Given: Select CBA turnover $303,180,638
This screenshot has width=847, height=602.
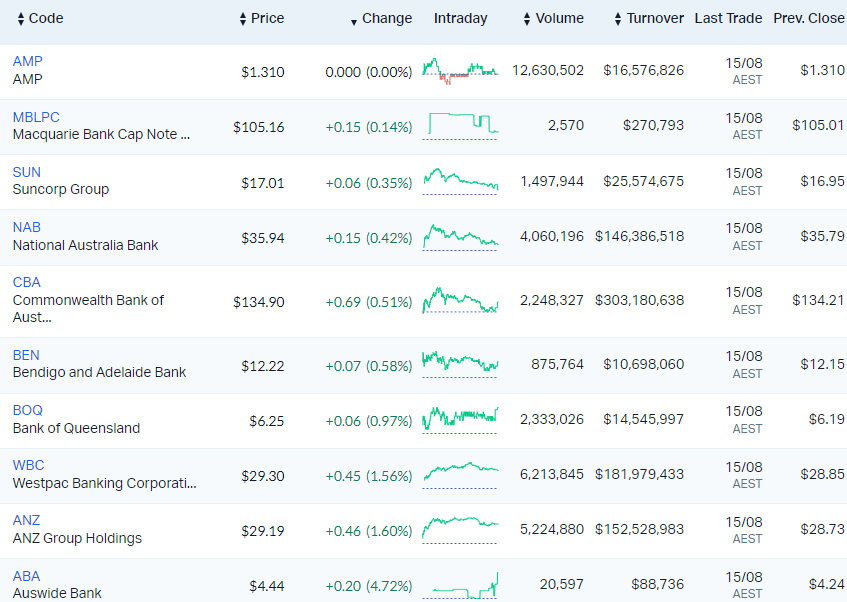Looking at the screenshot, I should tap(640, 300).
